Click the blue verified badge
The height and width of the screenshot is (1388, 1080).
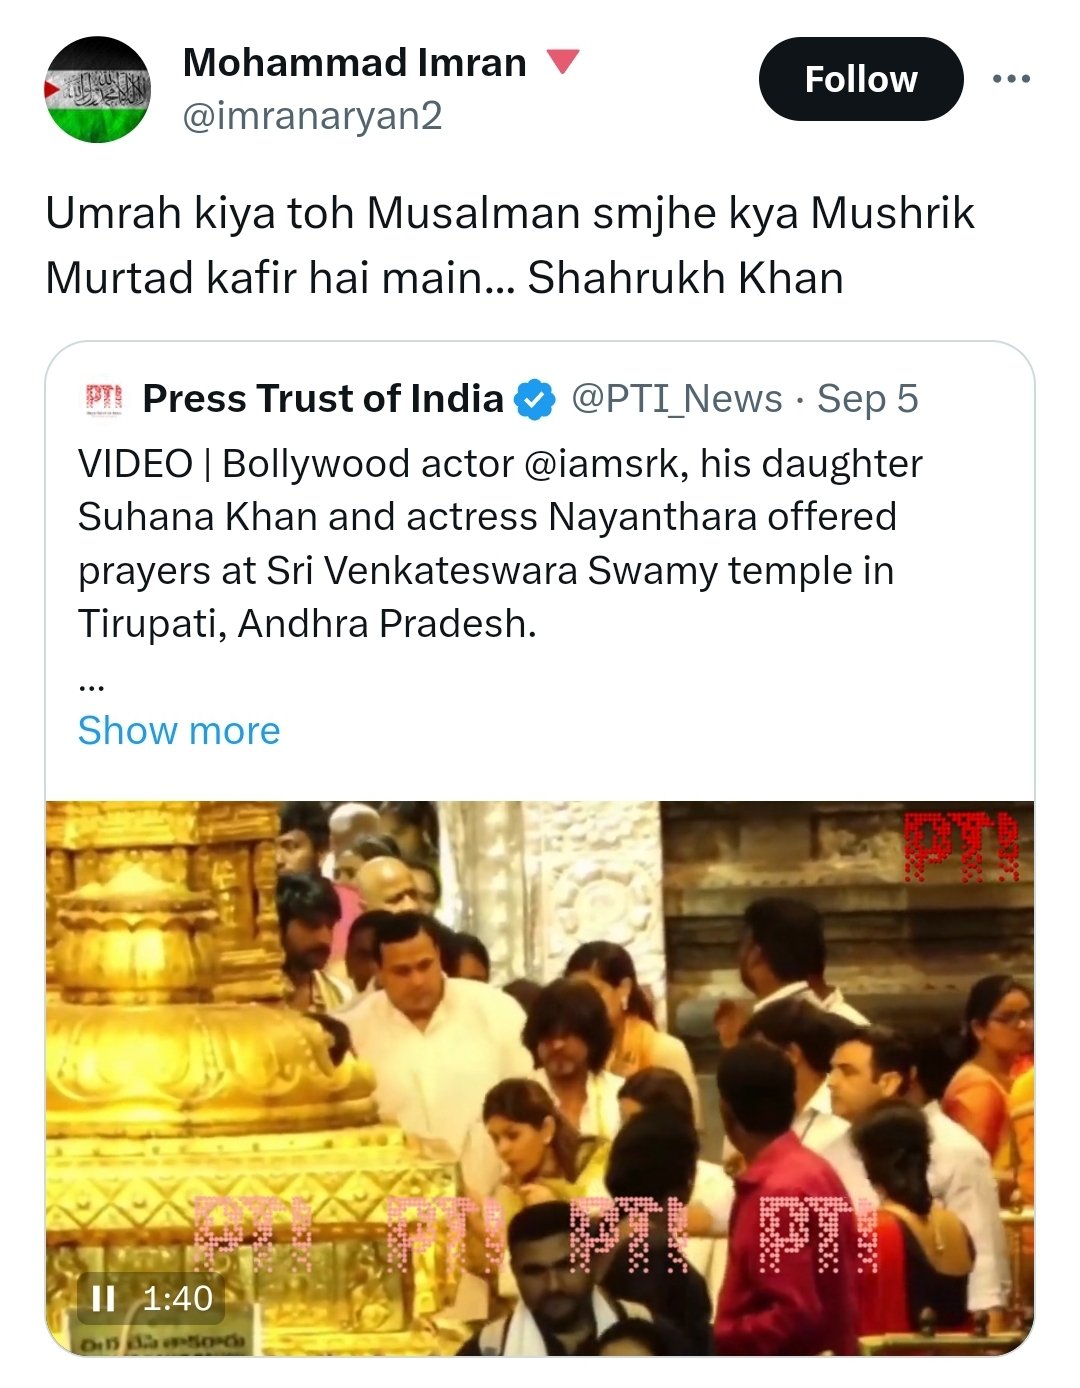coord(534,399)
